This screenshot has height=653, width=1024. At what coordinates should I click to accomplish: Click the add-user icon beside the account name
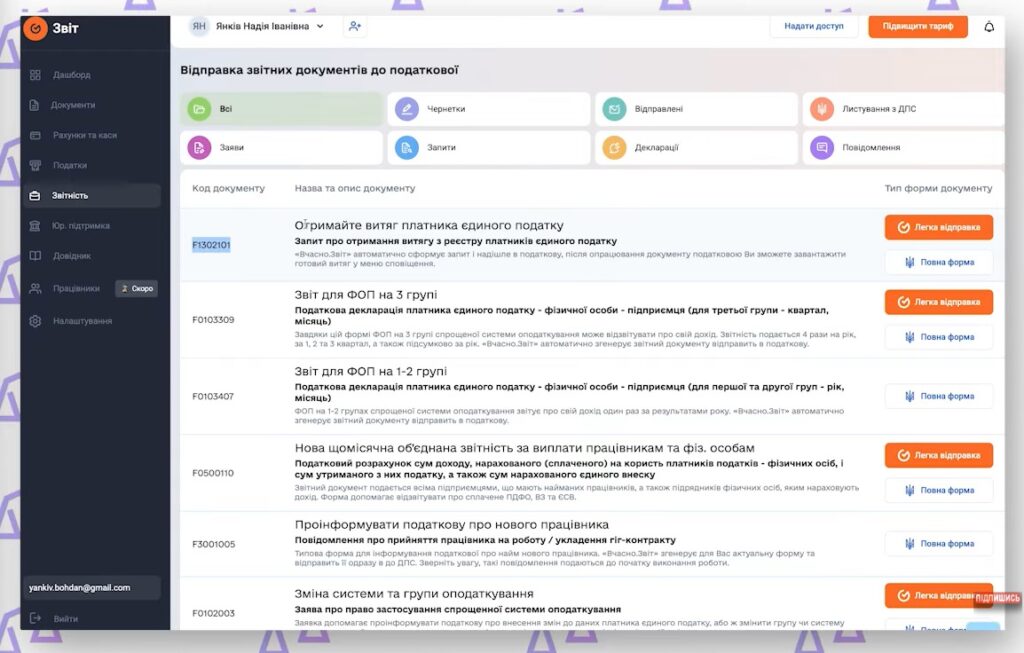[x=355, y=27]
